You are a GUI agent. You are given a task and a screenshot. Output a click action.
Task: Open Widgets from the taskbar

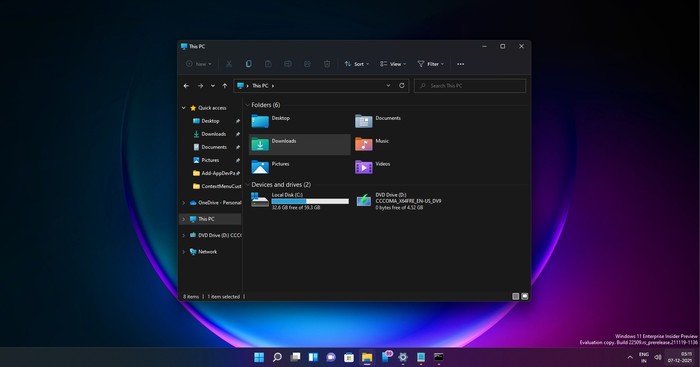pos(313,357)
